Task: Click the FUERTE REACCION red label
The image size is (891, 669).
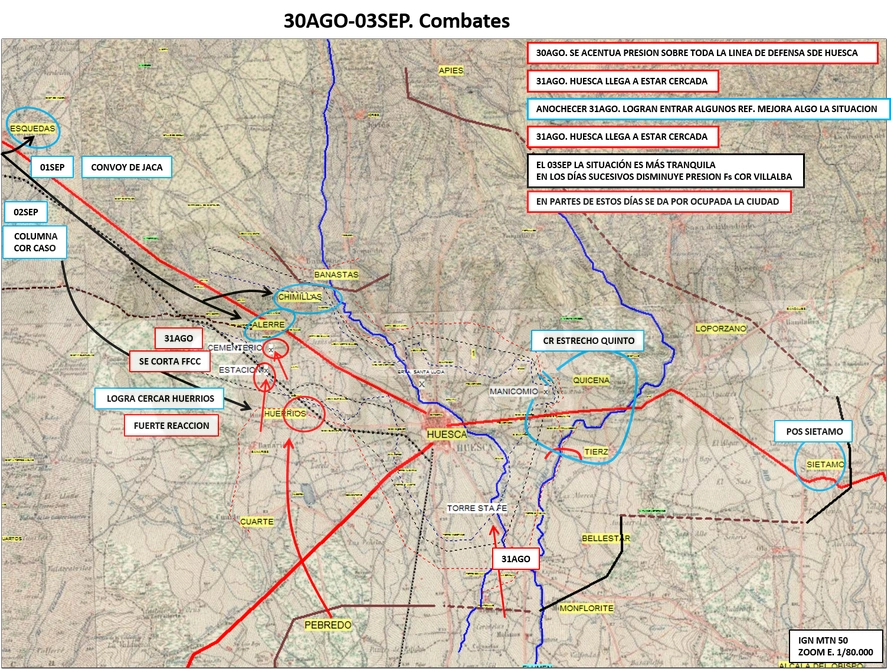Action: click(x=172, y=426)
